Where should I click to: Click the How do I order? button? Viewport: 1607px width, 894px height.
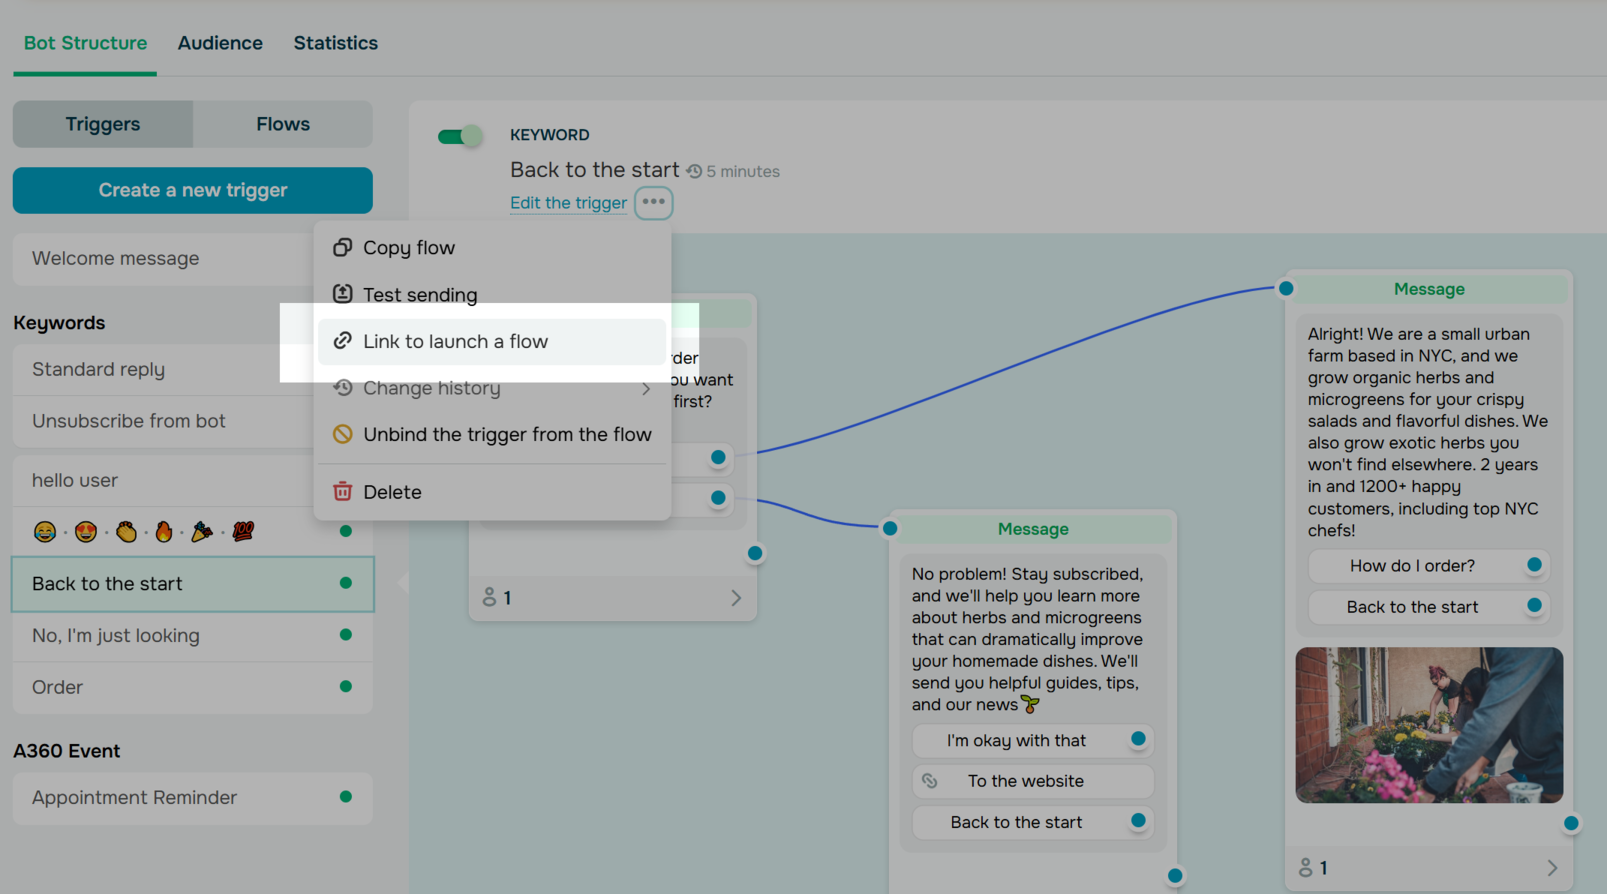pyautogui.click(x=1428, y=566)
